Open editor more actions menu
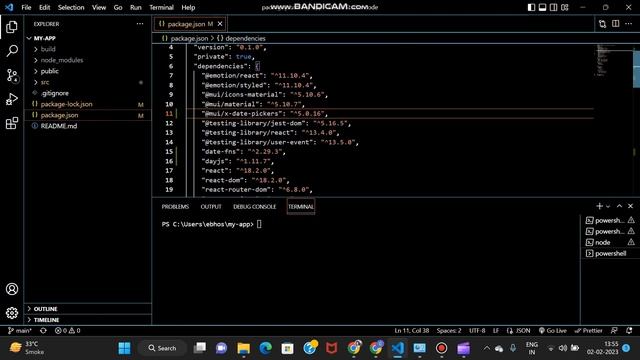Screen dimensions: 640x360 (629, 24)
